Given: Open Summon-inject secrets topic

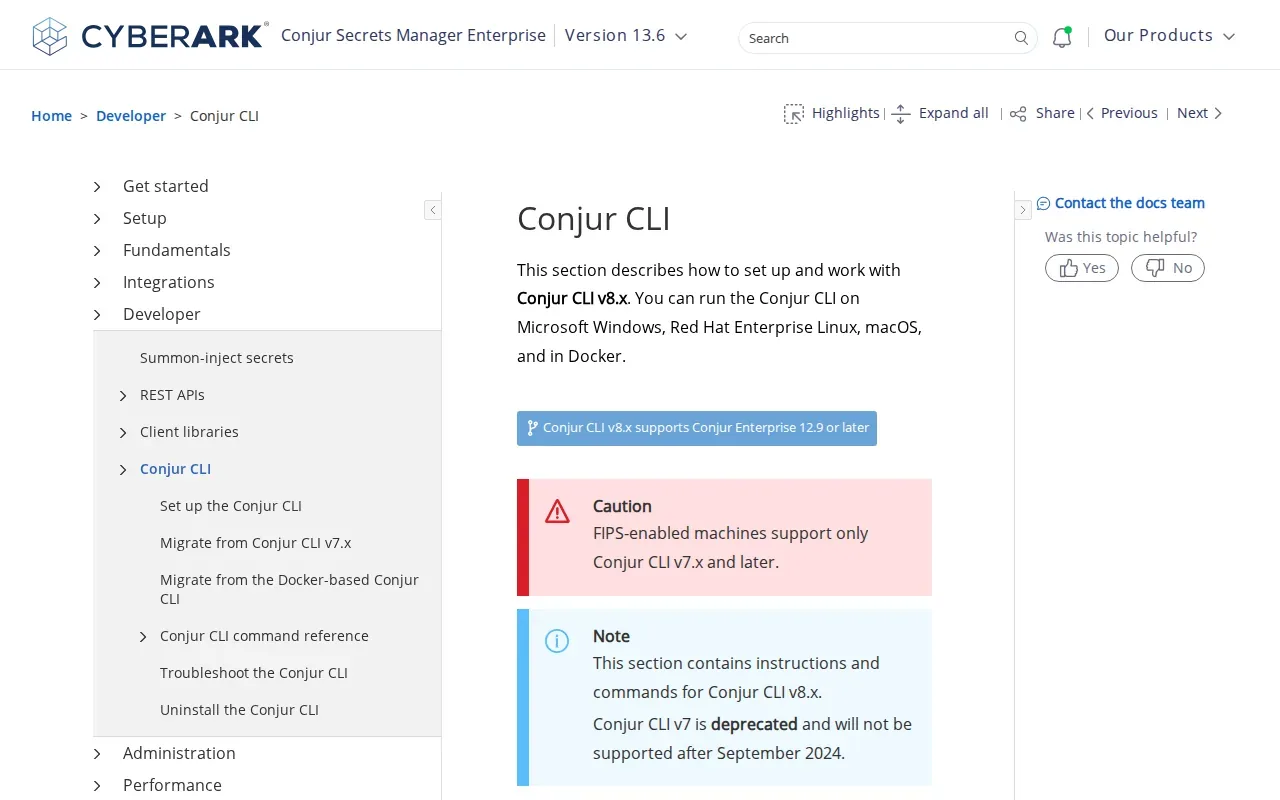Looking at the screenshot, I should pos(217,358).
